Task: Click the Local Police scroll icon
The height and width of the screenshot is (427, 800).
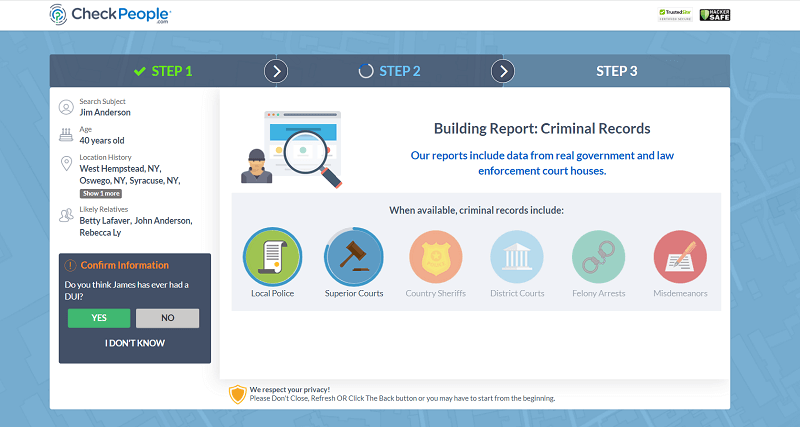Action: coord(273,257)
